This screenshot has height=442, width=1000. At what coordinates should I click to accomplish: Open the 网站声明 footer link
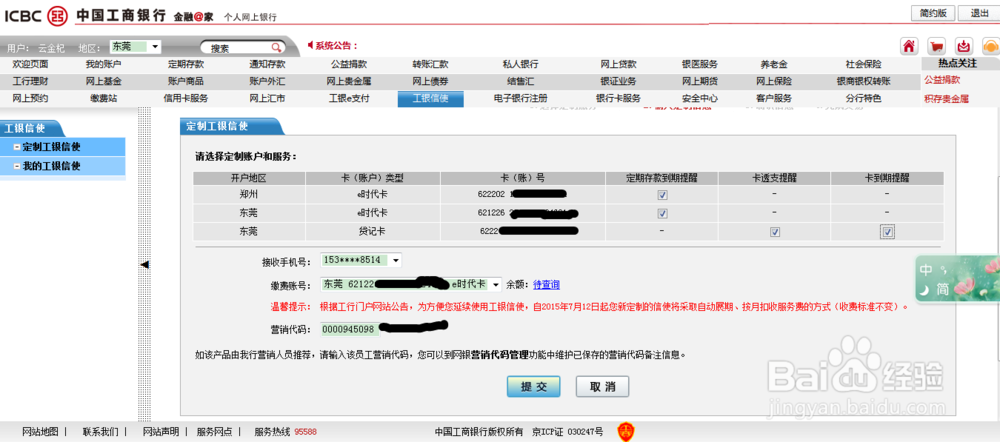pos(161,432)
